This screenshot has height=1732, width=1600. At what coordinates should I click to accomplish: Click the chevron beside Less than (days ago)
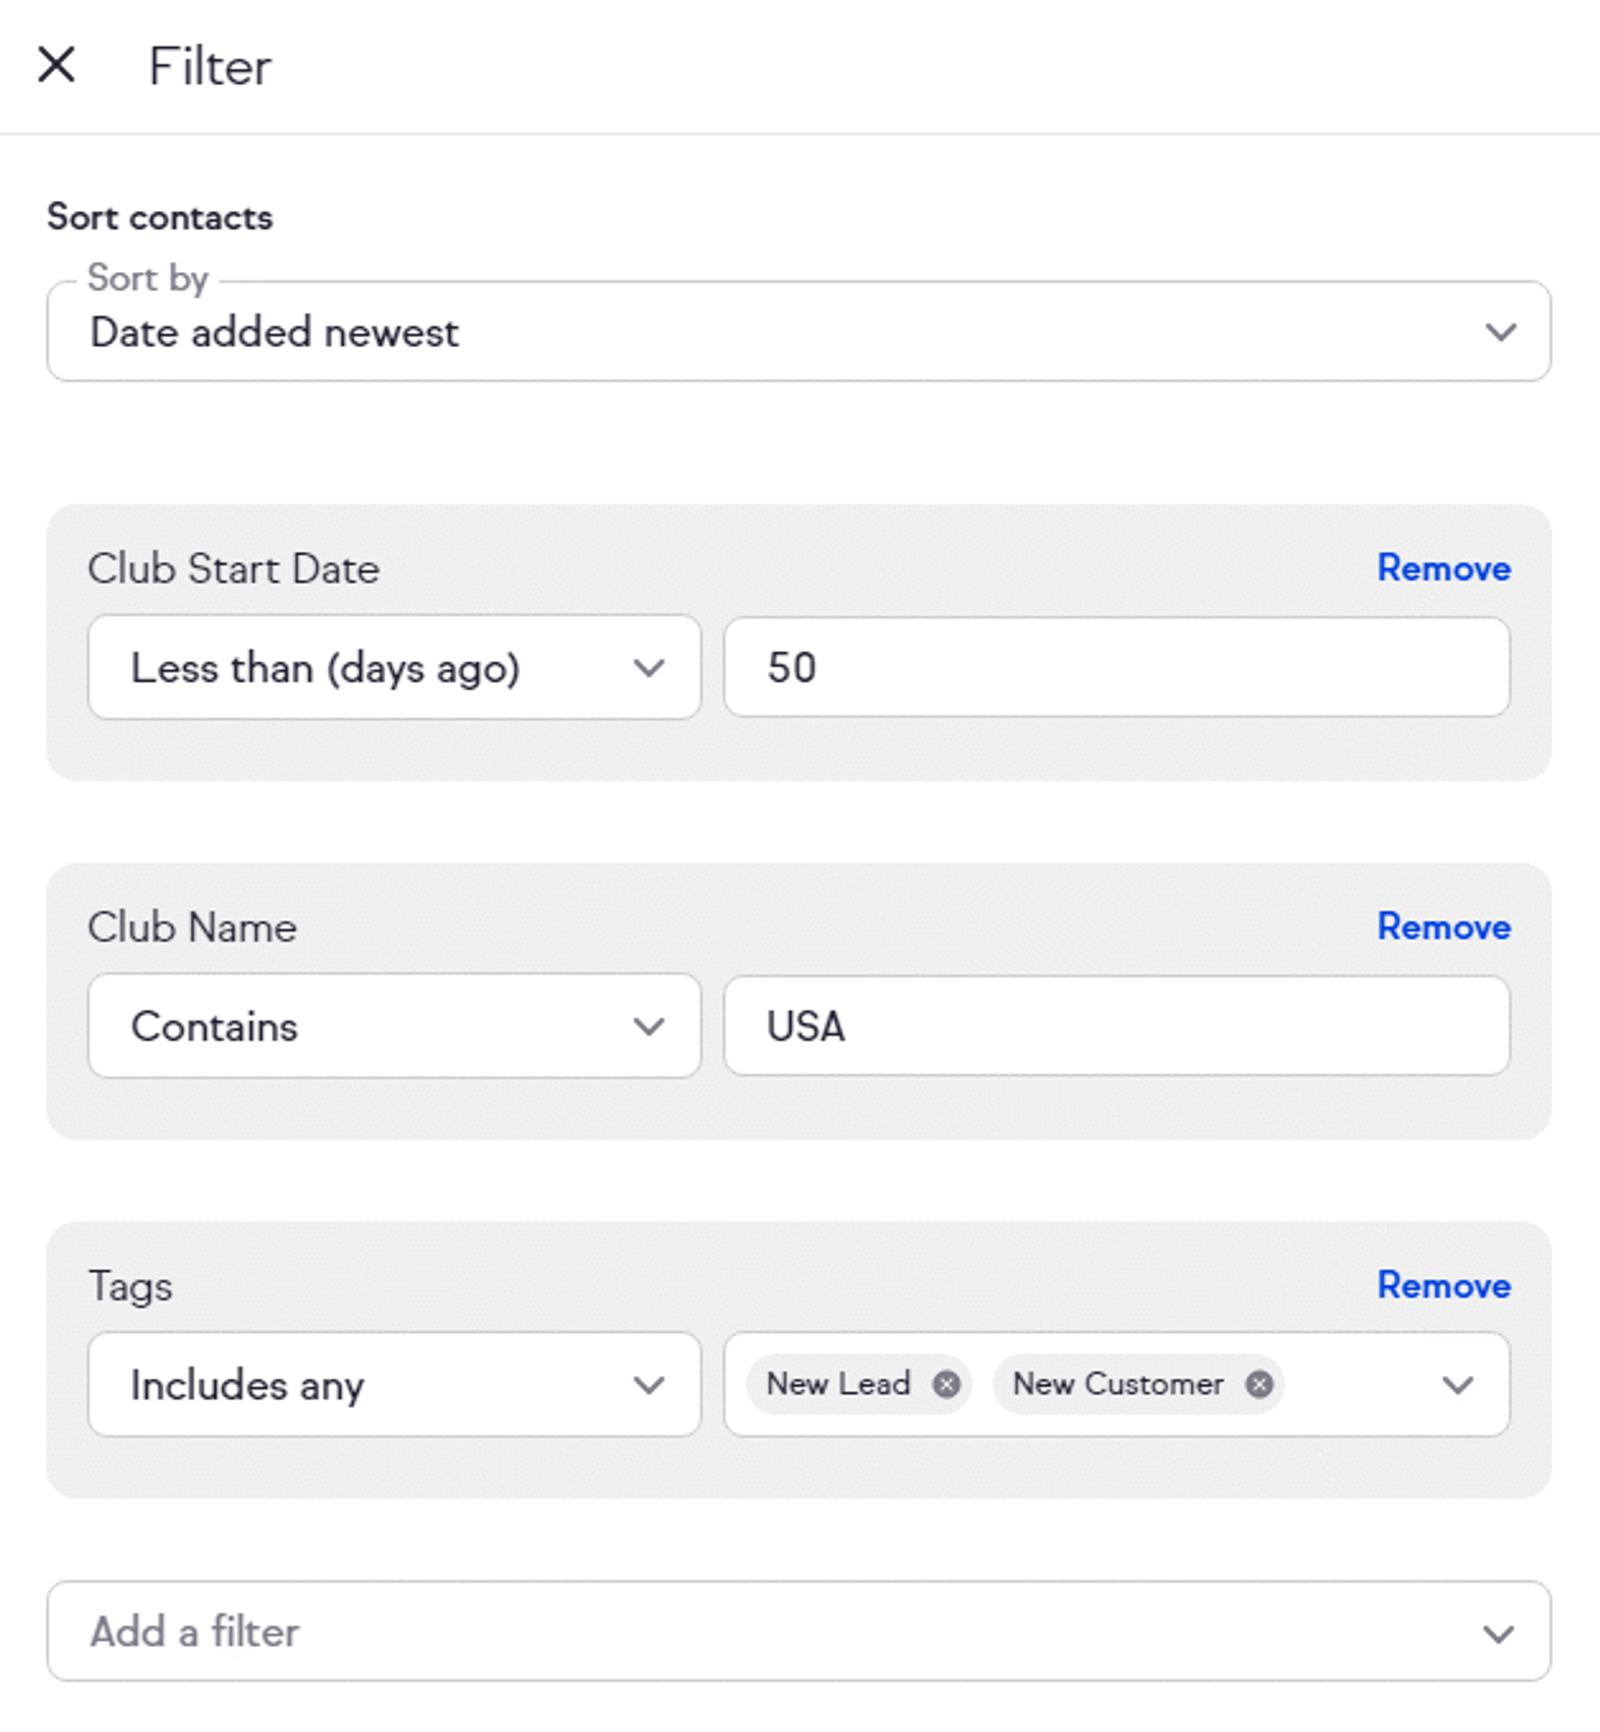point(649,668)
